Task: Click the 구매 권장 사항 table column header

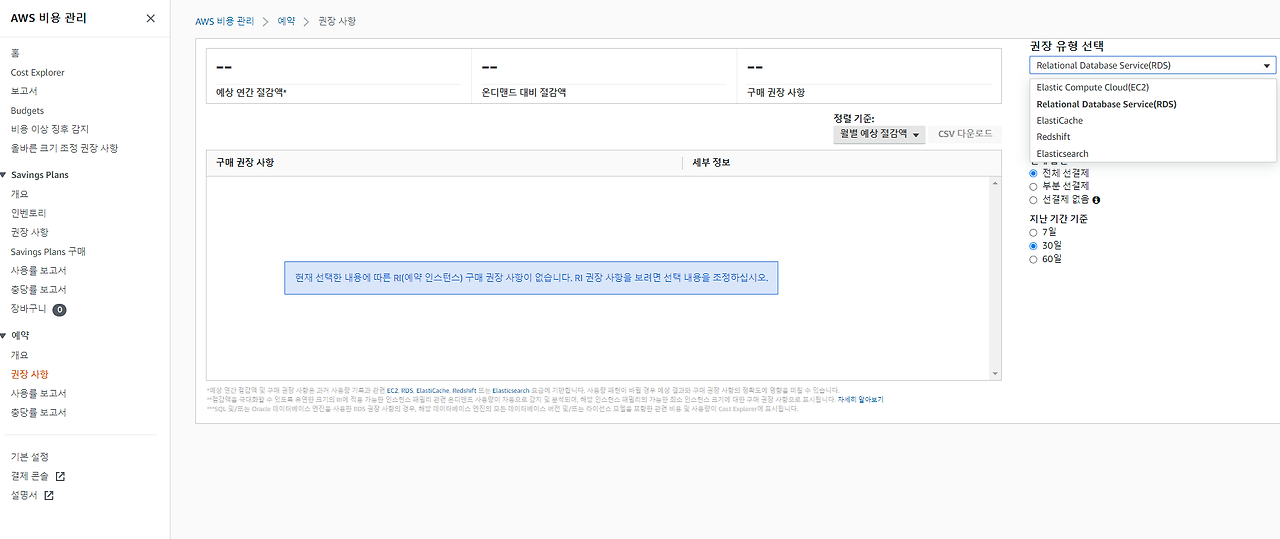Action: (245, 162)
